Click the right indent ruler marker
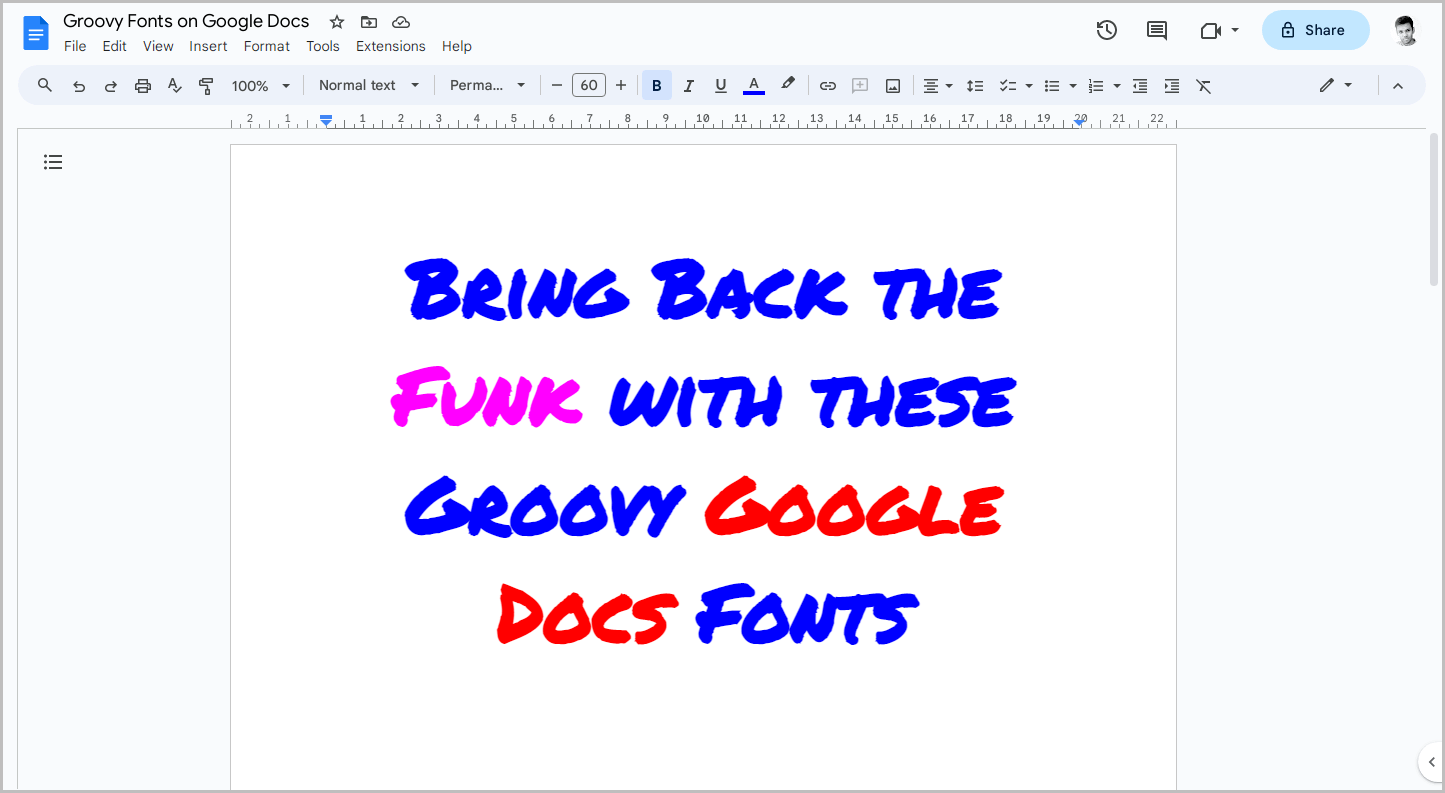The height and width of the screenshot is (793, 1445). point(1080,122)
